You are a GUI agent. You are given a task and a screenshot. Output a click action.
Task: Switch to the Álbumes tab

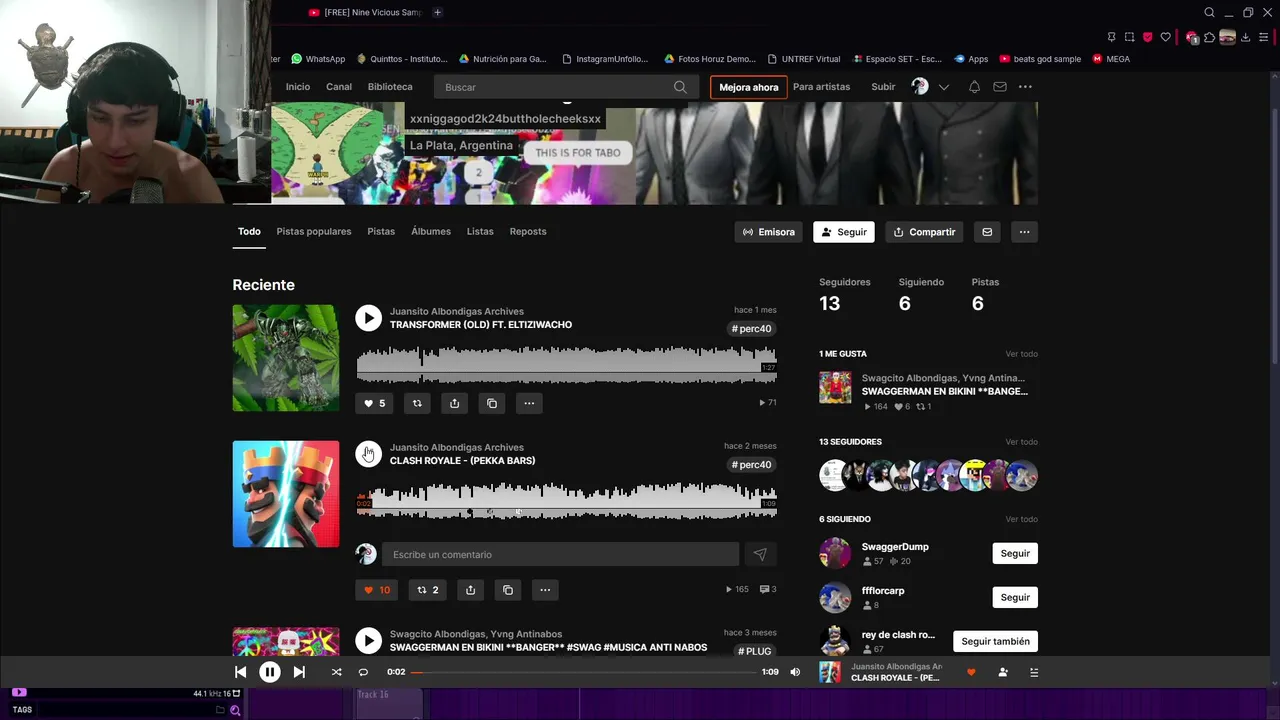[x=431, y=231]
